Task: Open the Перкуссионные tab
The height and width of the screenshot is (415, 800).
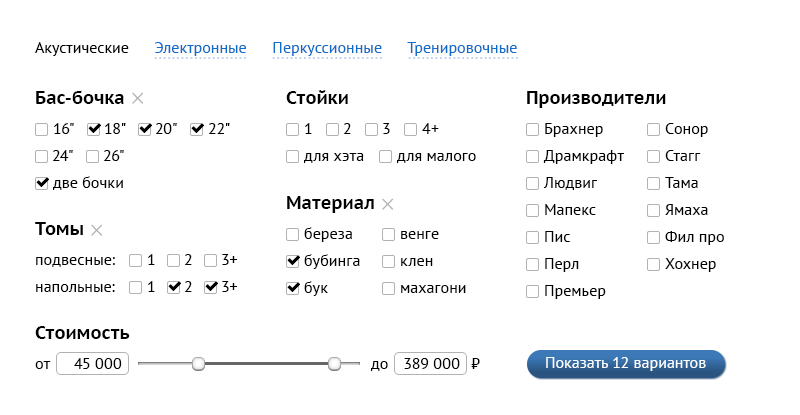Action: click(327, 48)
